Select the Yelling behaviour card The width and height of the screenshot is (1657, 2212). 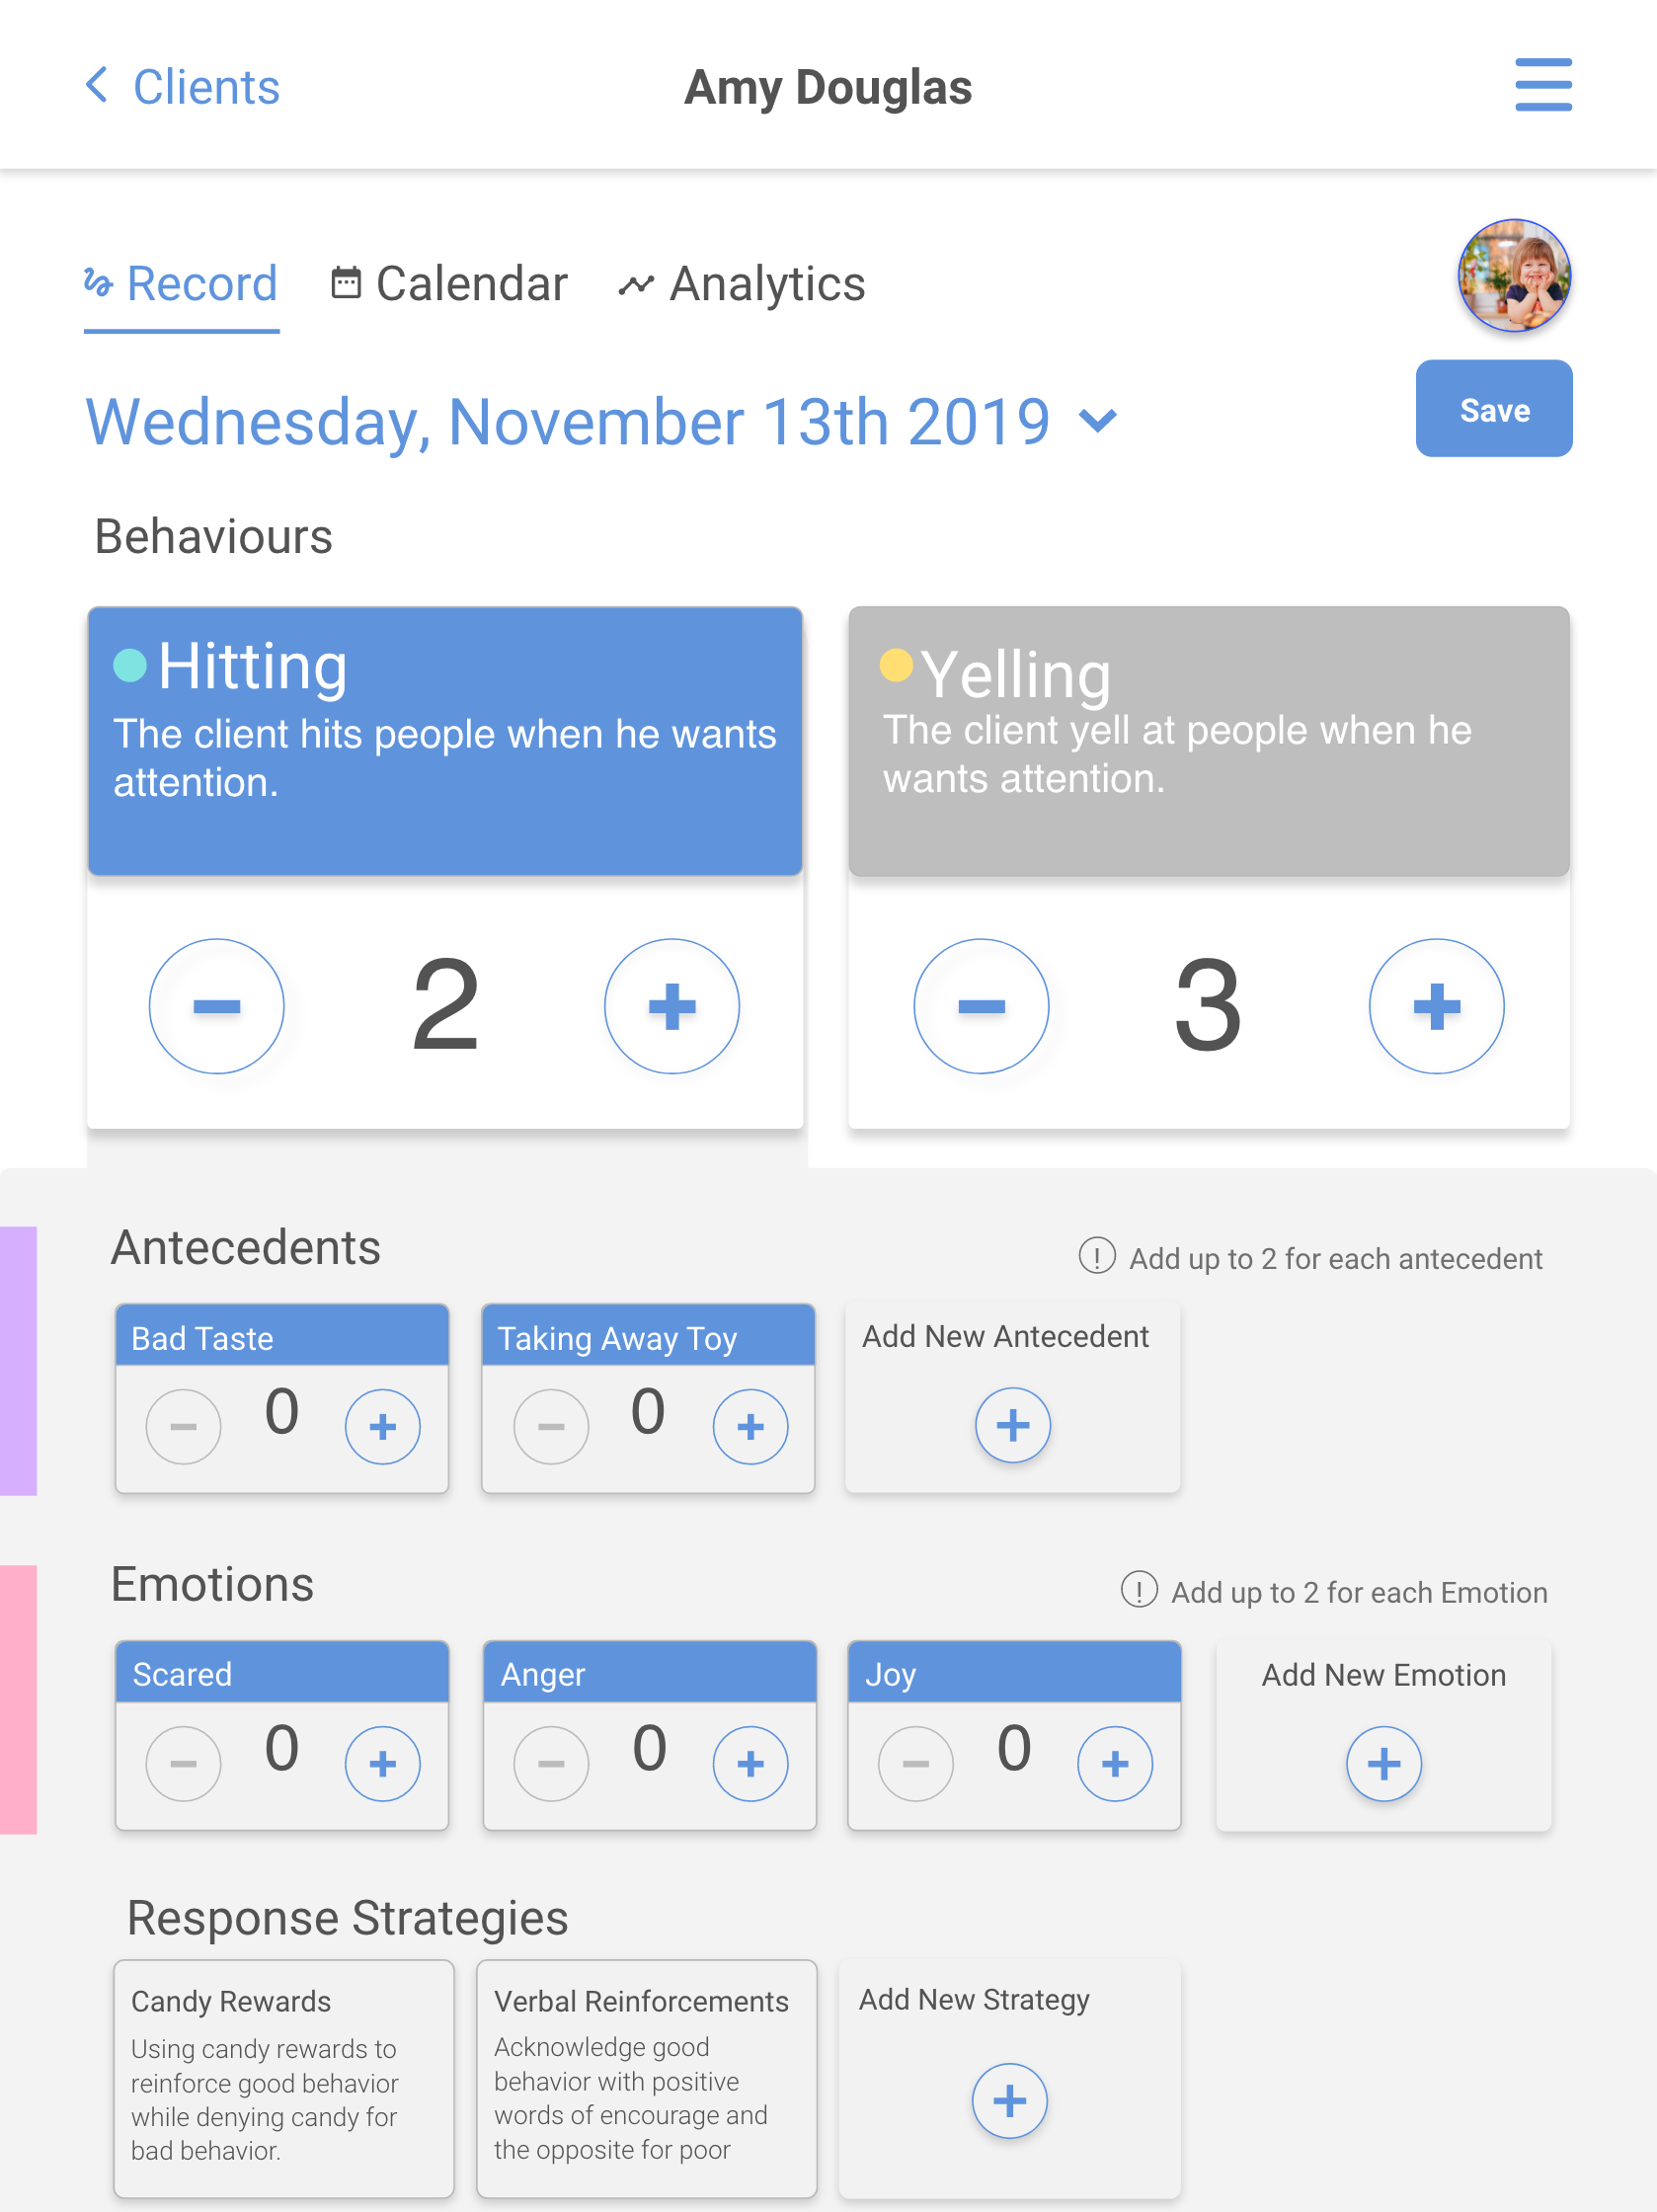(1209, 741)
